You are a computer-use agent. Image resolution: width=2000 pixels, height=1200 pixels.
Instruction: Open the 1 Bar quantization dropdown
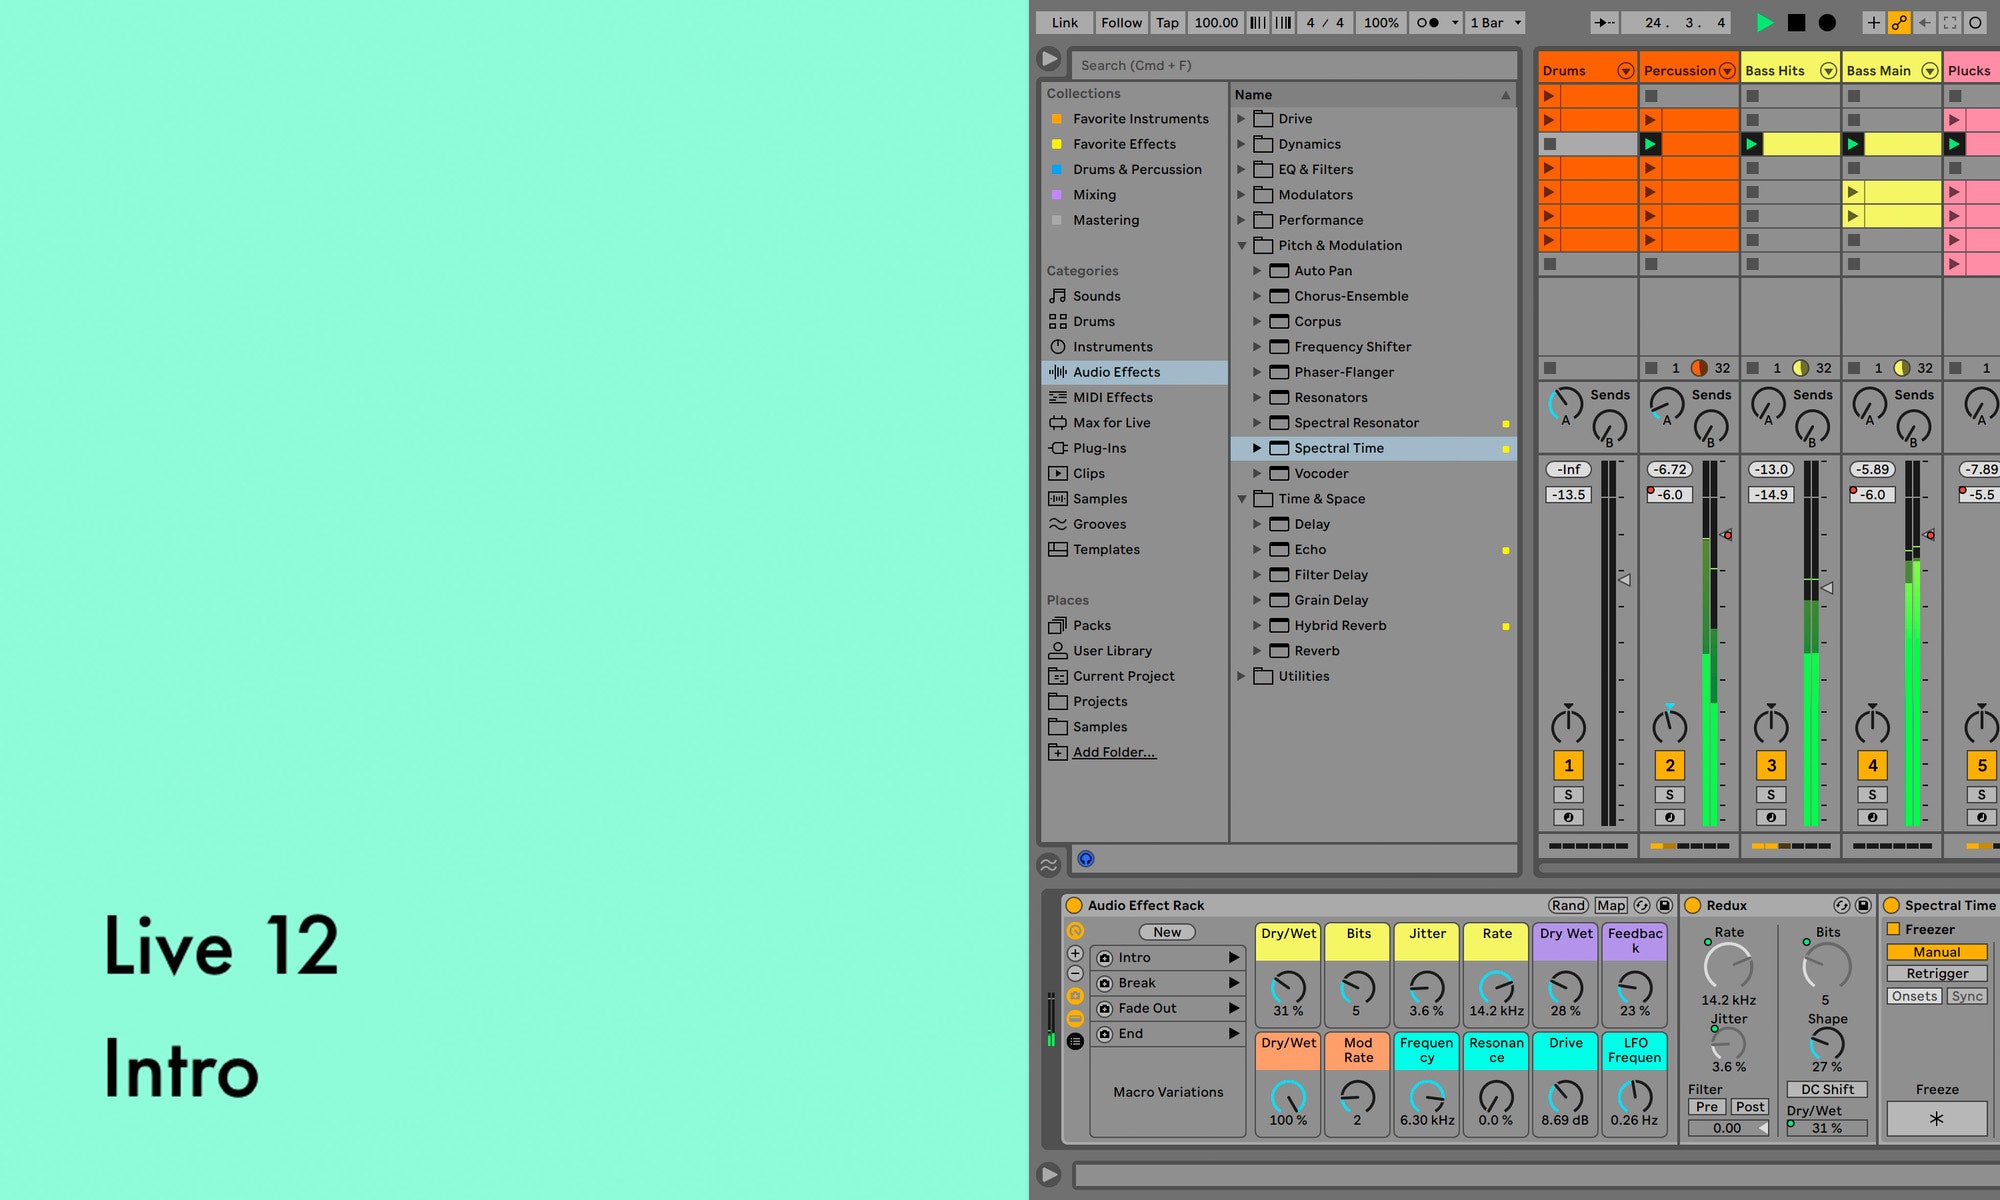tap(1494, 22)
